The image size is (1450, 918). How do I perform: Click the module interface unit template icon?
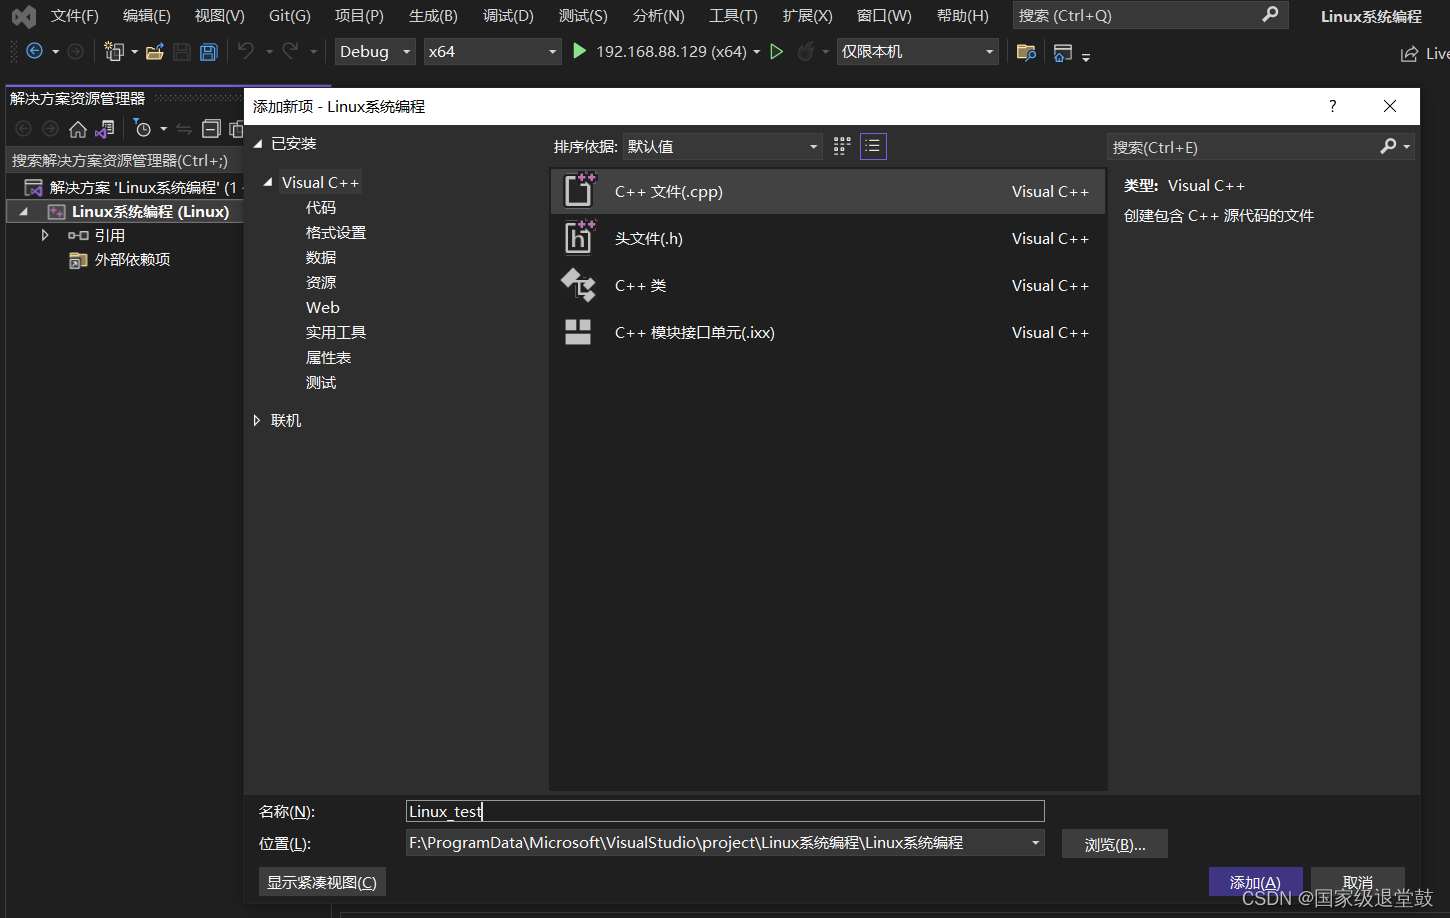[578, 332]
